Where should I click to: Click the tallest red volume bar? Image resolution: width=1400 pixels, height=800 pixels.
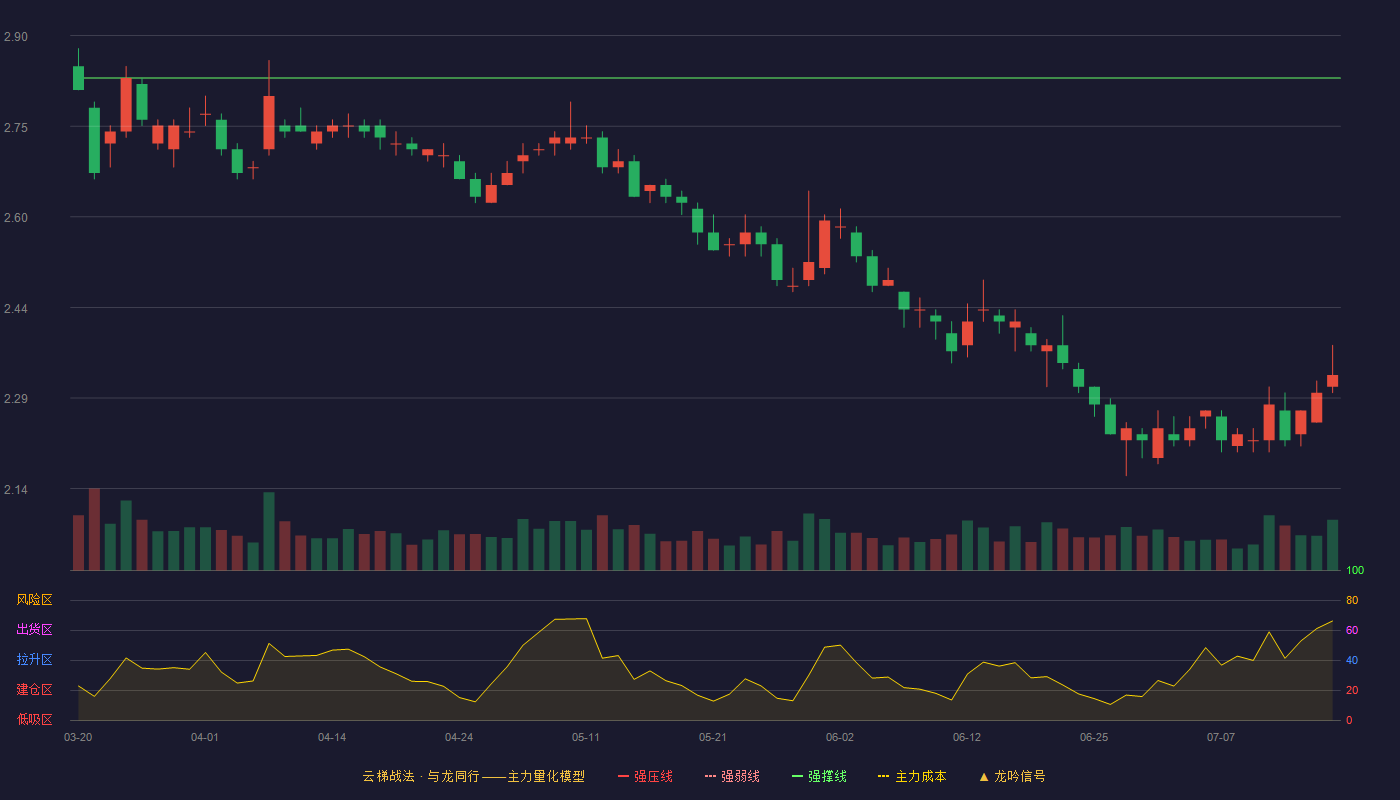click(94, 529)
